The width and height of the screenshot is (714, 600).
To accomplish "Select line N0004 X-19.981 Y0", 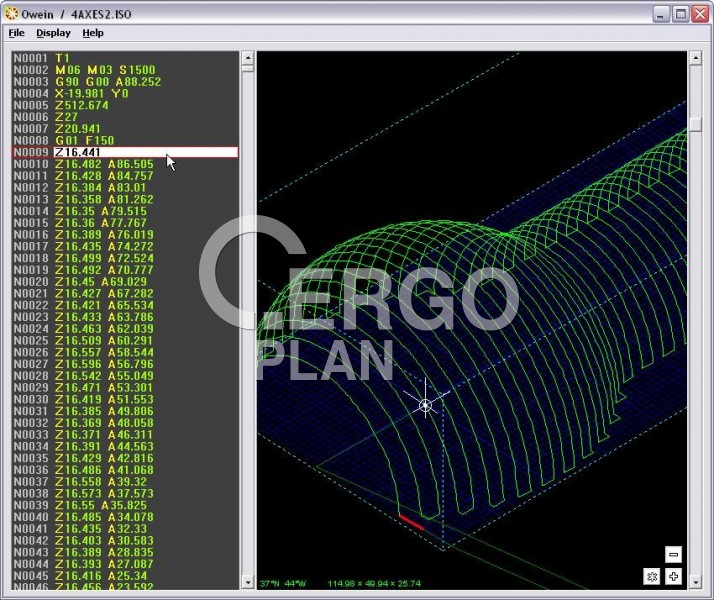I will click(x=125, y=93).
